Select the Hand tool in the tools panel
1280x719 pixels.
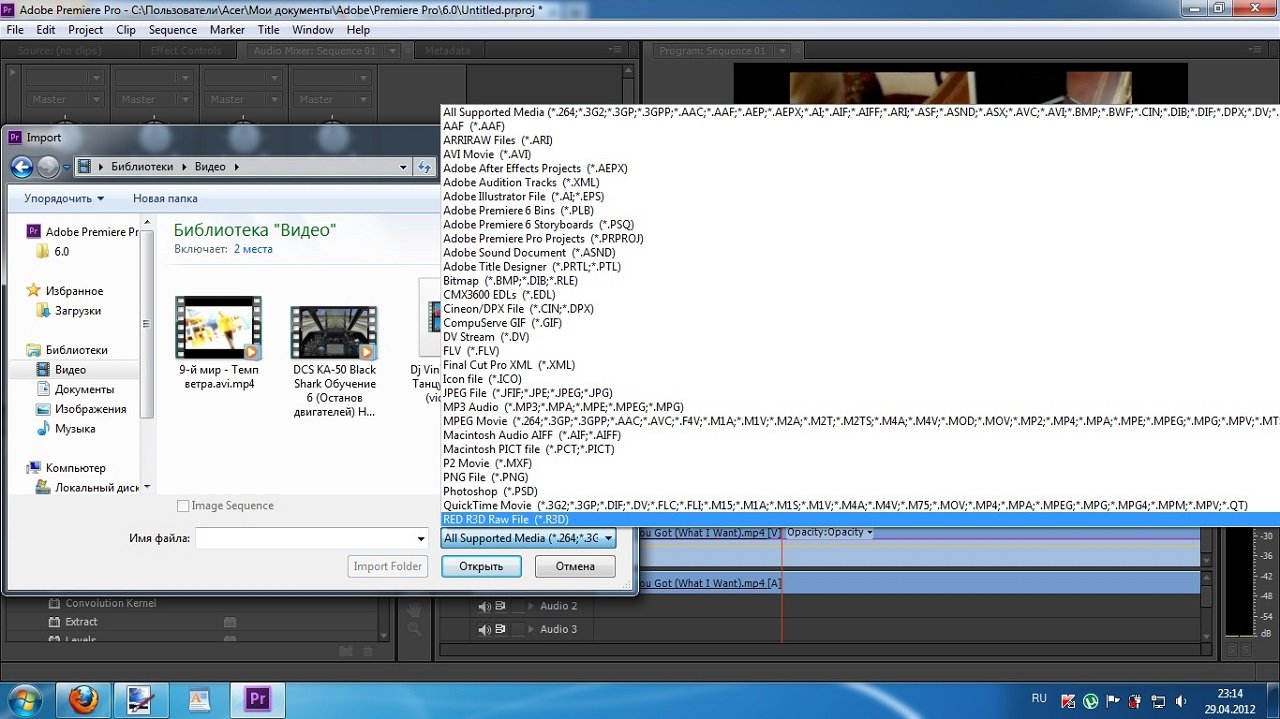click(414, 607)
